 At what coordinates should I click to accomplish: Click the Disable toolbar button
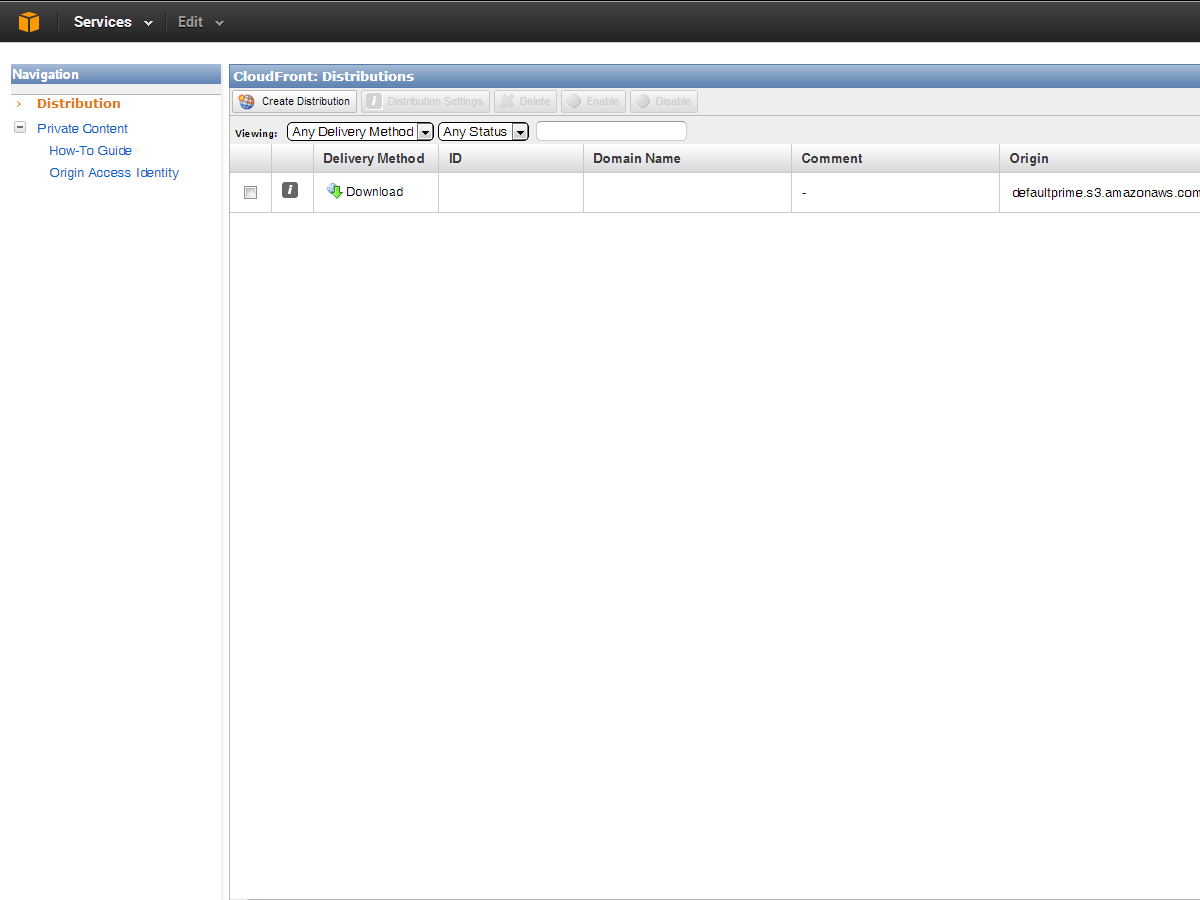[x=664, y=101]
